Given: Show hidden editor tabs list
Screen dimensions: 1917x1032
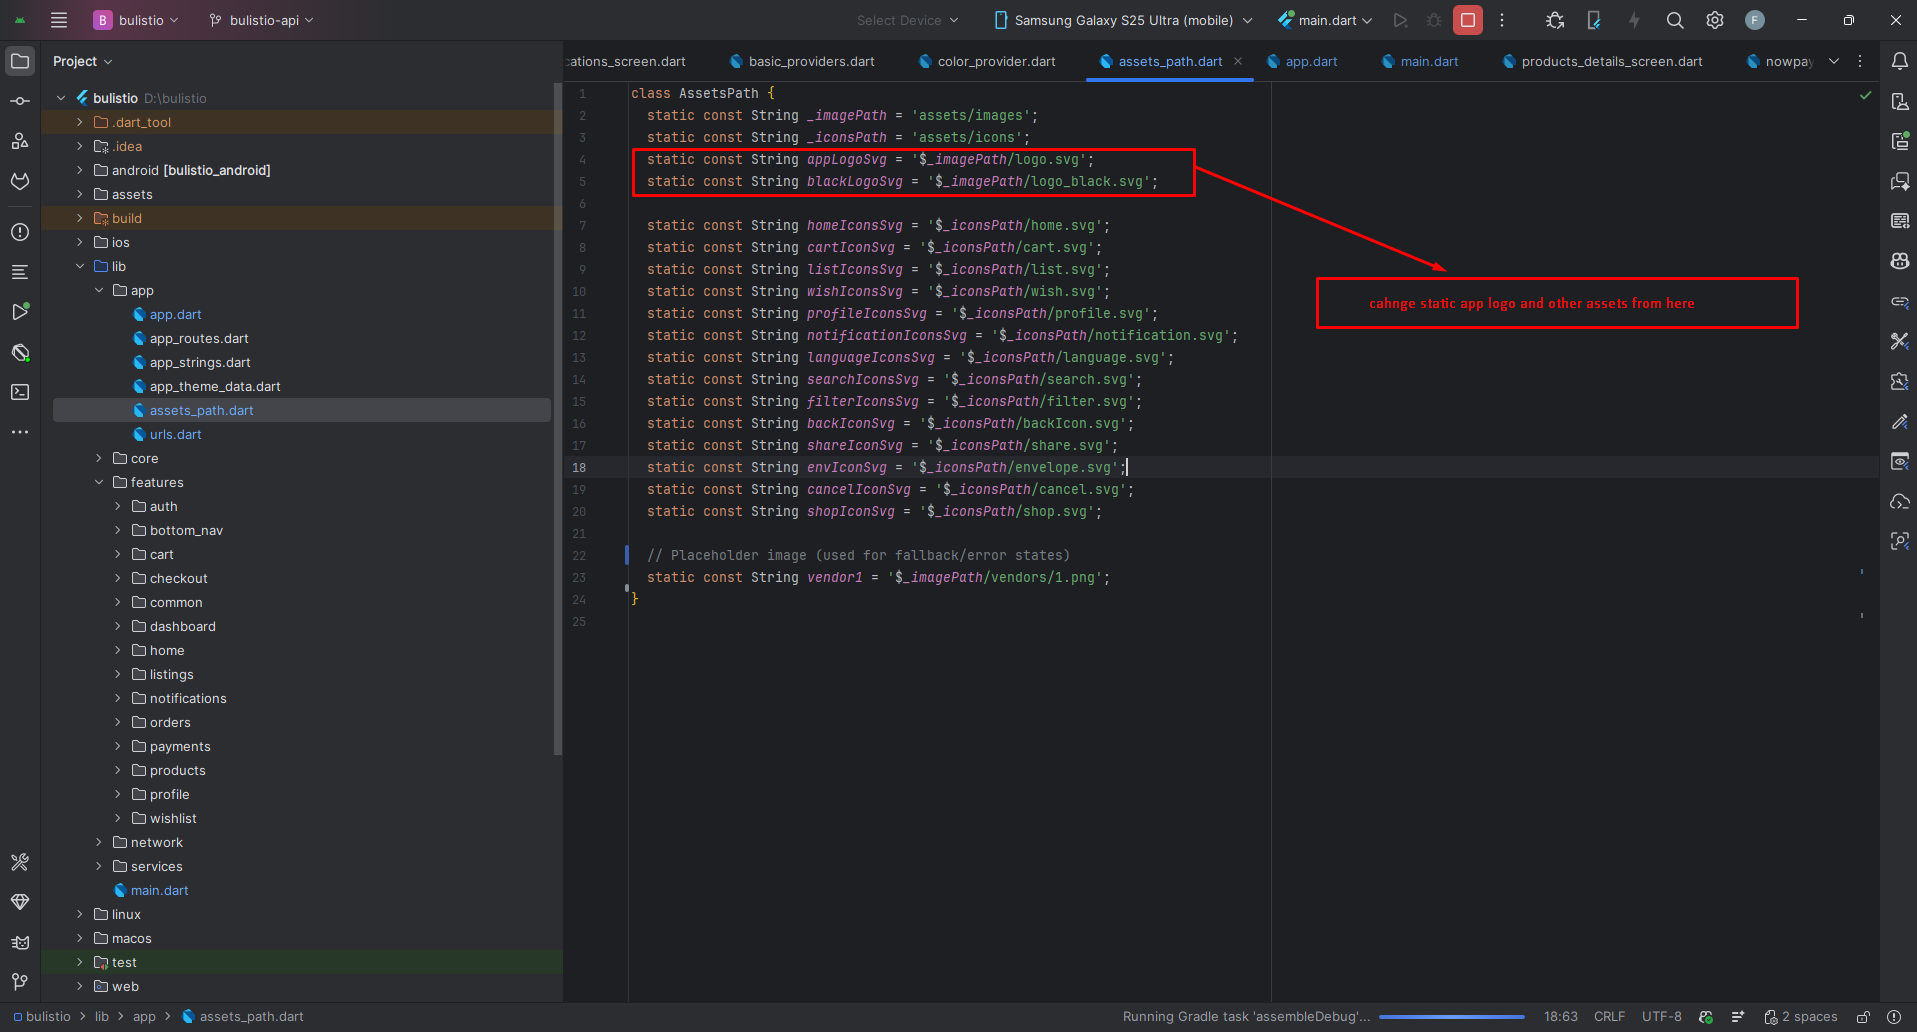Looking at the screenshot, I should pos(1834,61).
